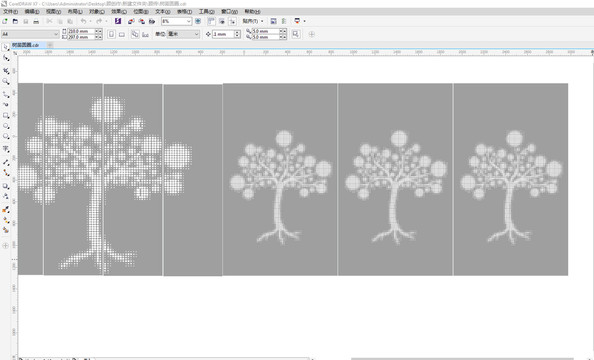
Task: Select the Interactive Fill tool
Action: 6,220
